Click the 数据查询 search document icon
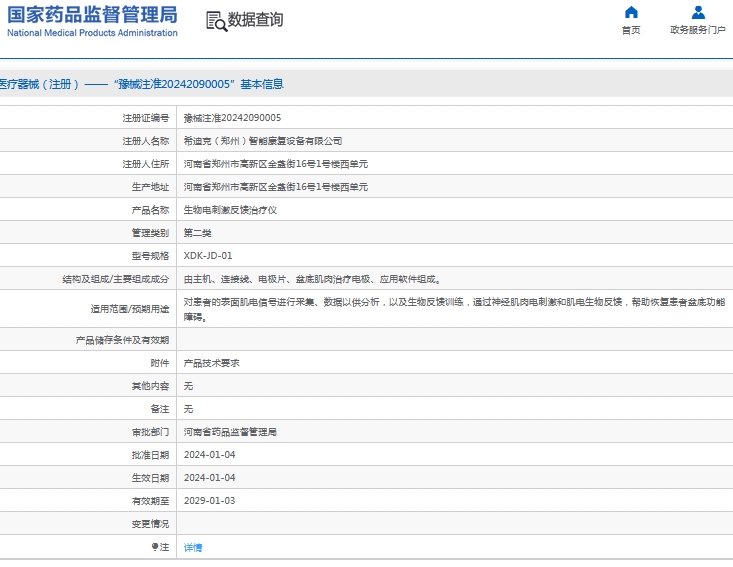This screenshot has height=567, width=733. 216,22
